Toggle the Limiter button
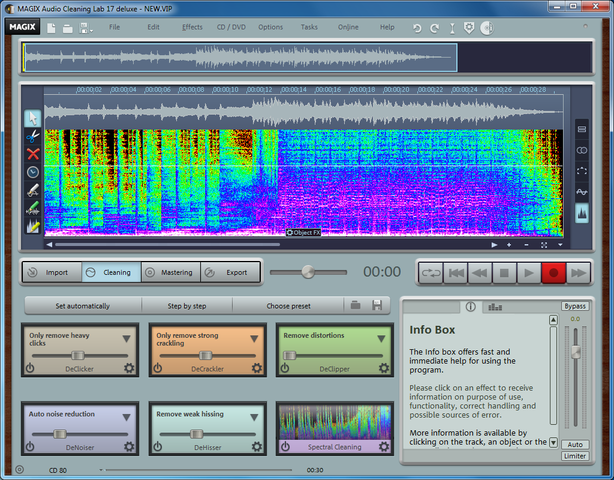The image size is (614, 480). point(575,456)
